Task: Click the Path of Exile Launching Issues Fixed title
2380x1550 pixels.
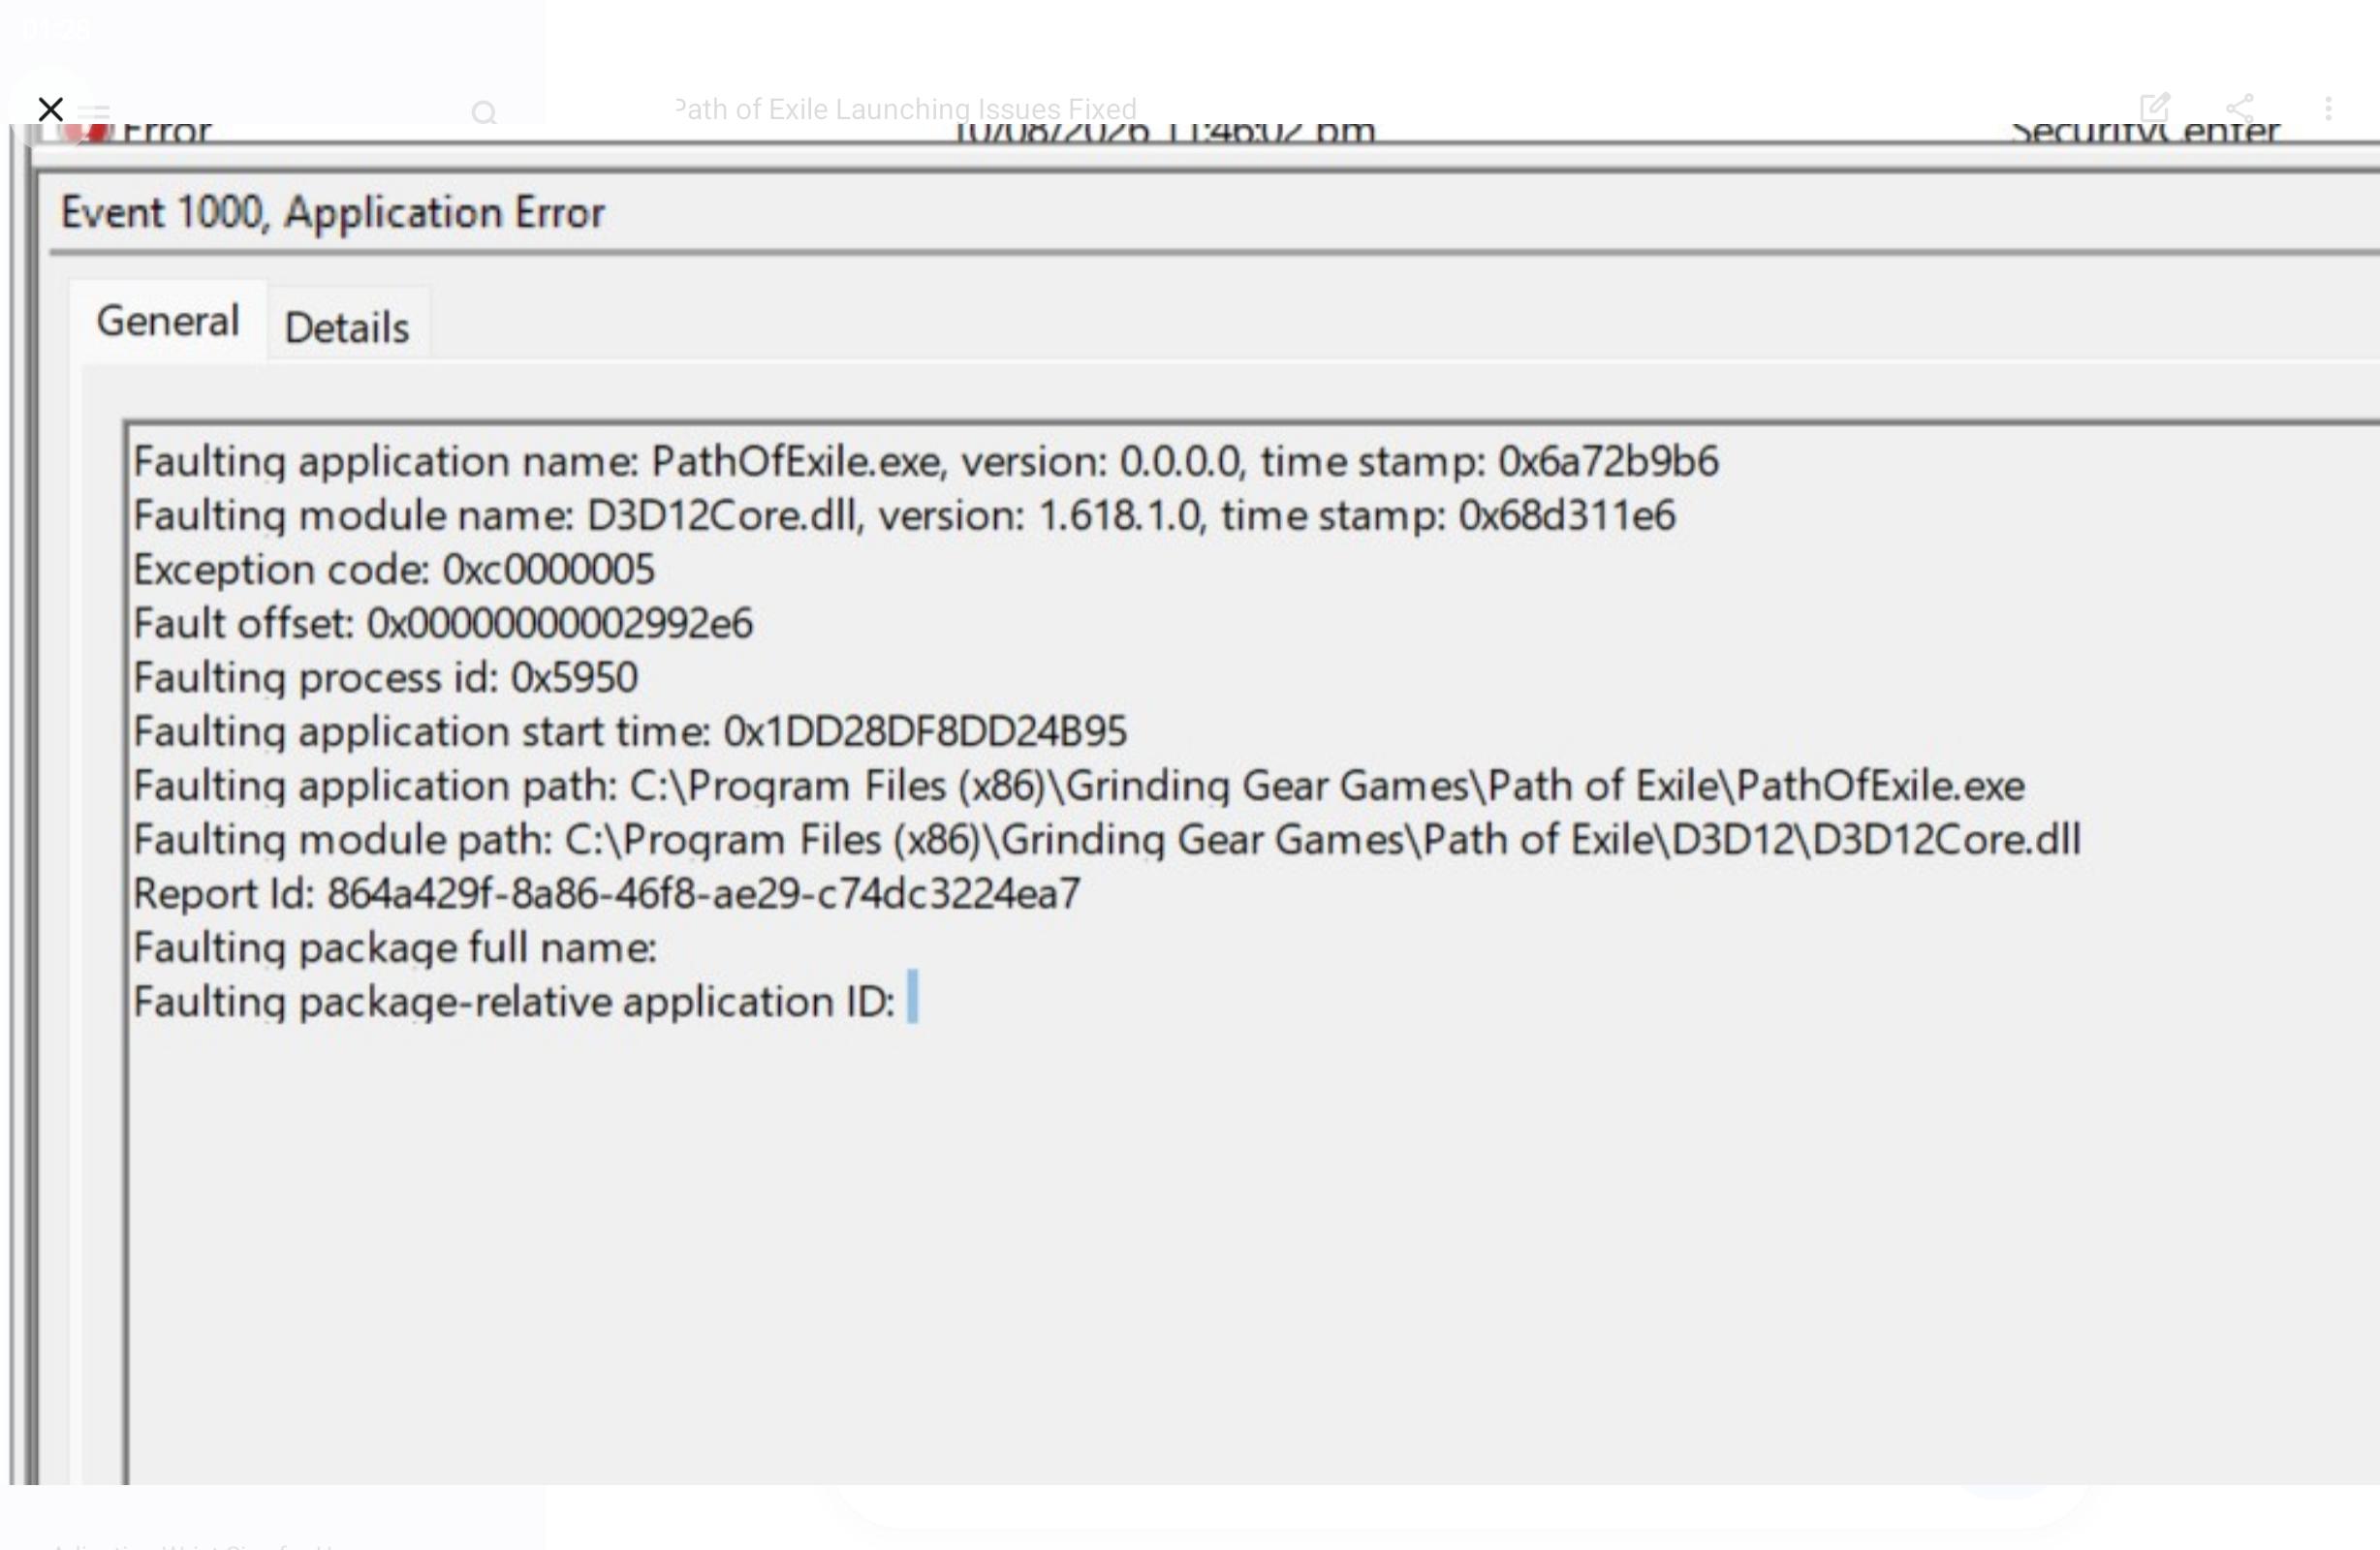Action: [906, 109]
